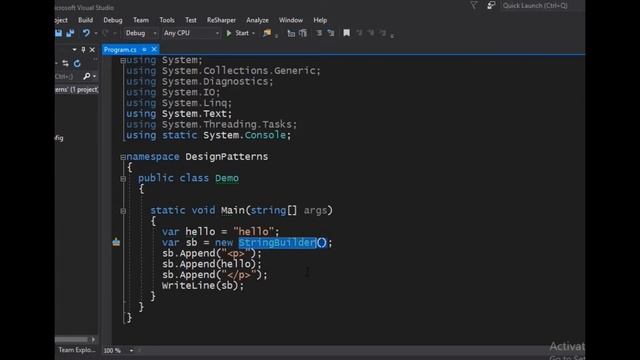This screenshot has height=360, width=640.
Task: Click the Solution Explorer search magnifier icon
Action: [x=87, y=76]
